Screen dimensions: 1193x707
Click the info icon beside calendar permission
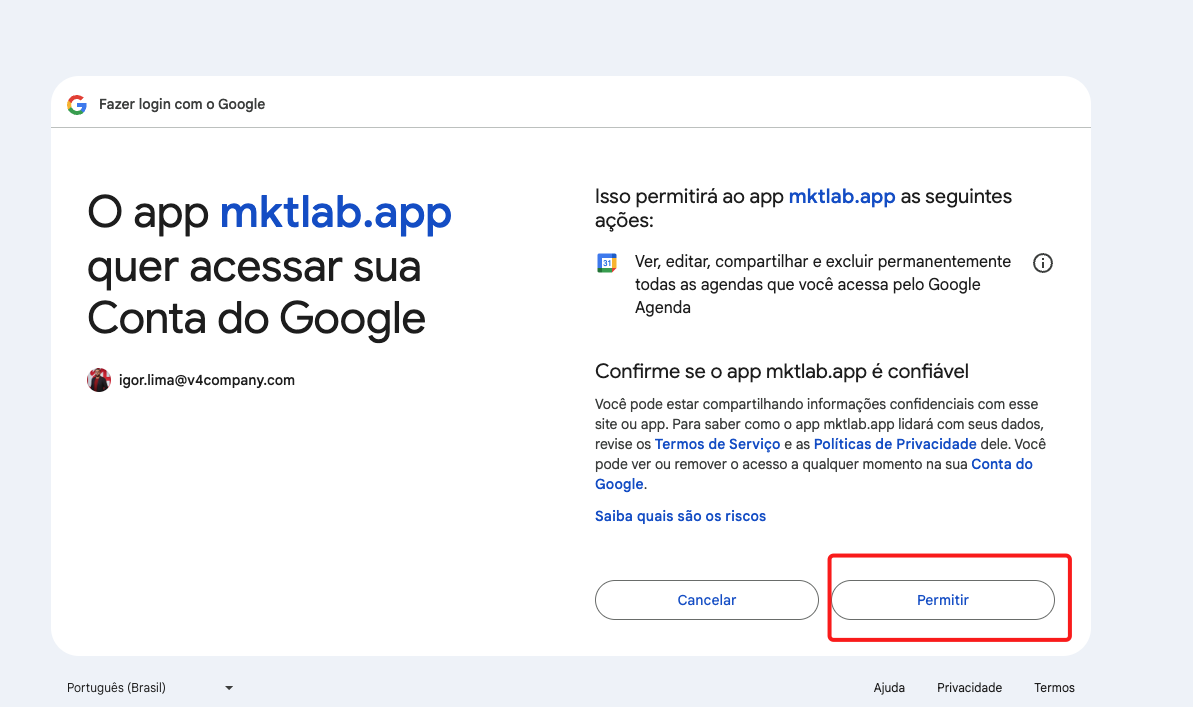click(1043, 264)
